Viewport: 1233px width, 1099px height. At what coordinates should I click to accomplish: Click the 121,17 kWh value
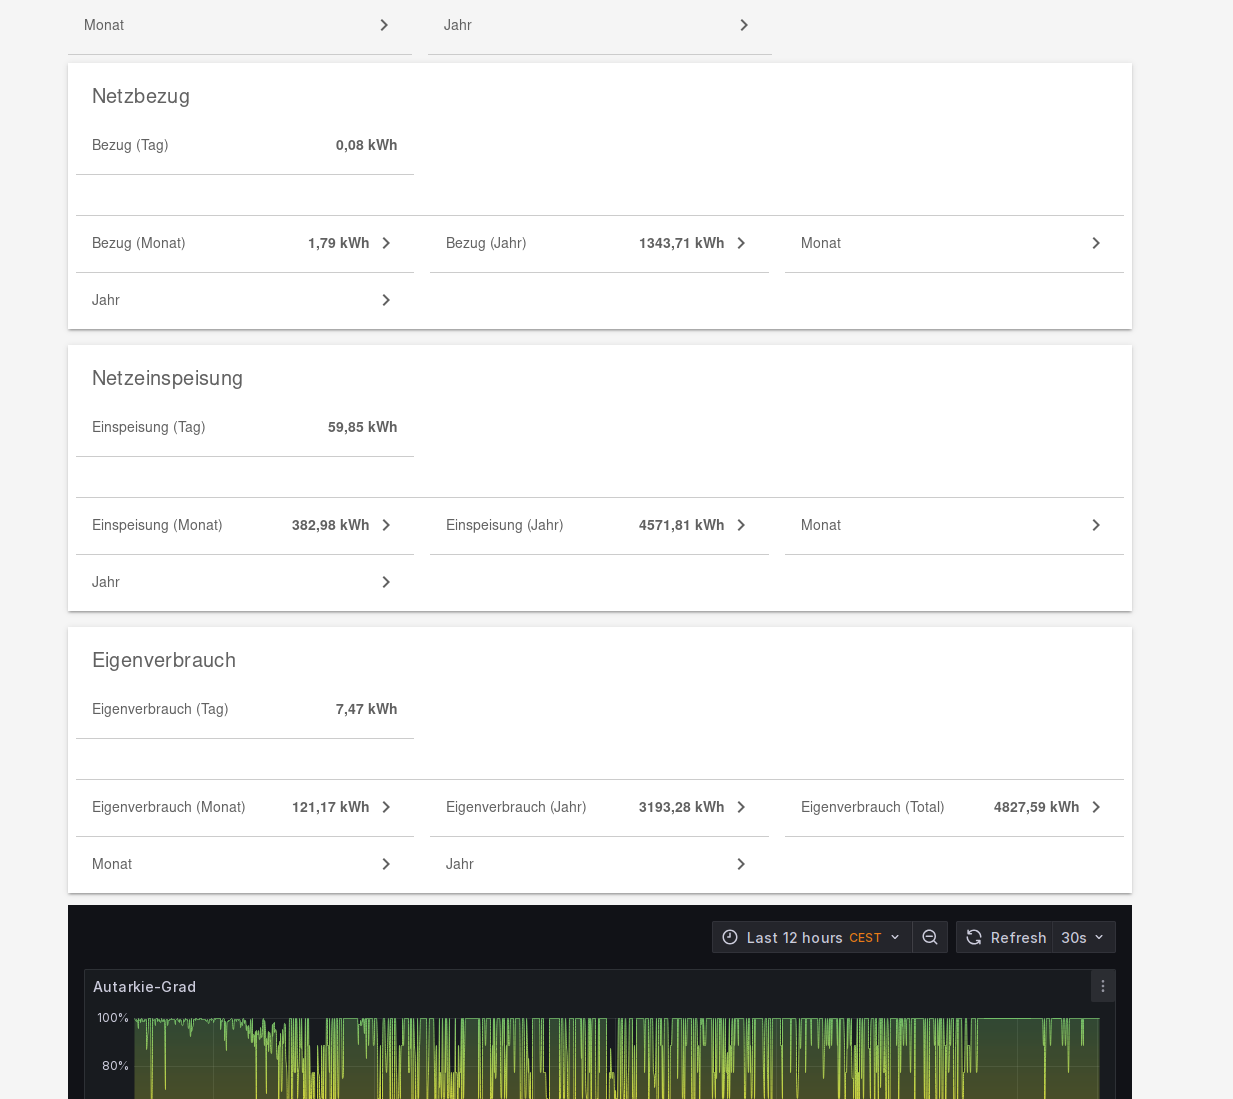(x=331, y=807)
